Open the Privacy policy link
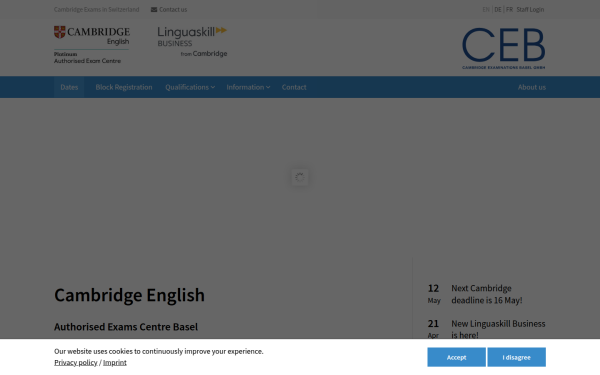The image size is (600, 375). point(76,362)
